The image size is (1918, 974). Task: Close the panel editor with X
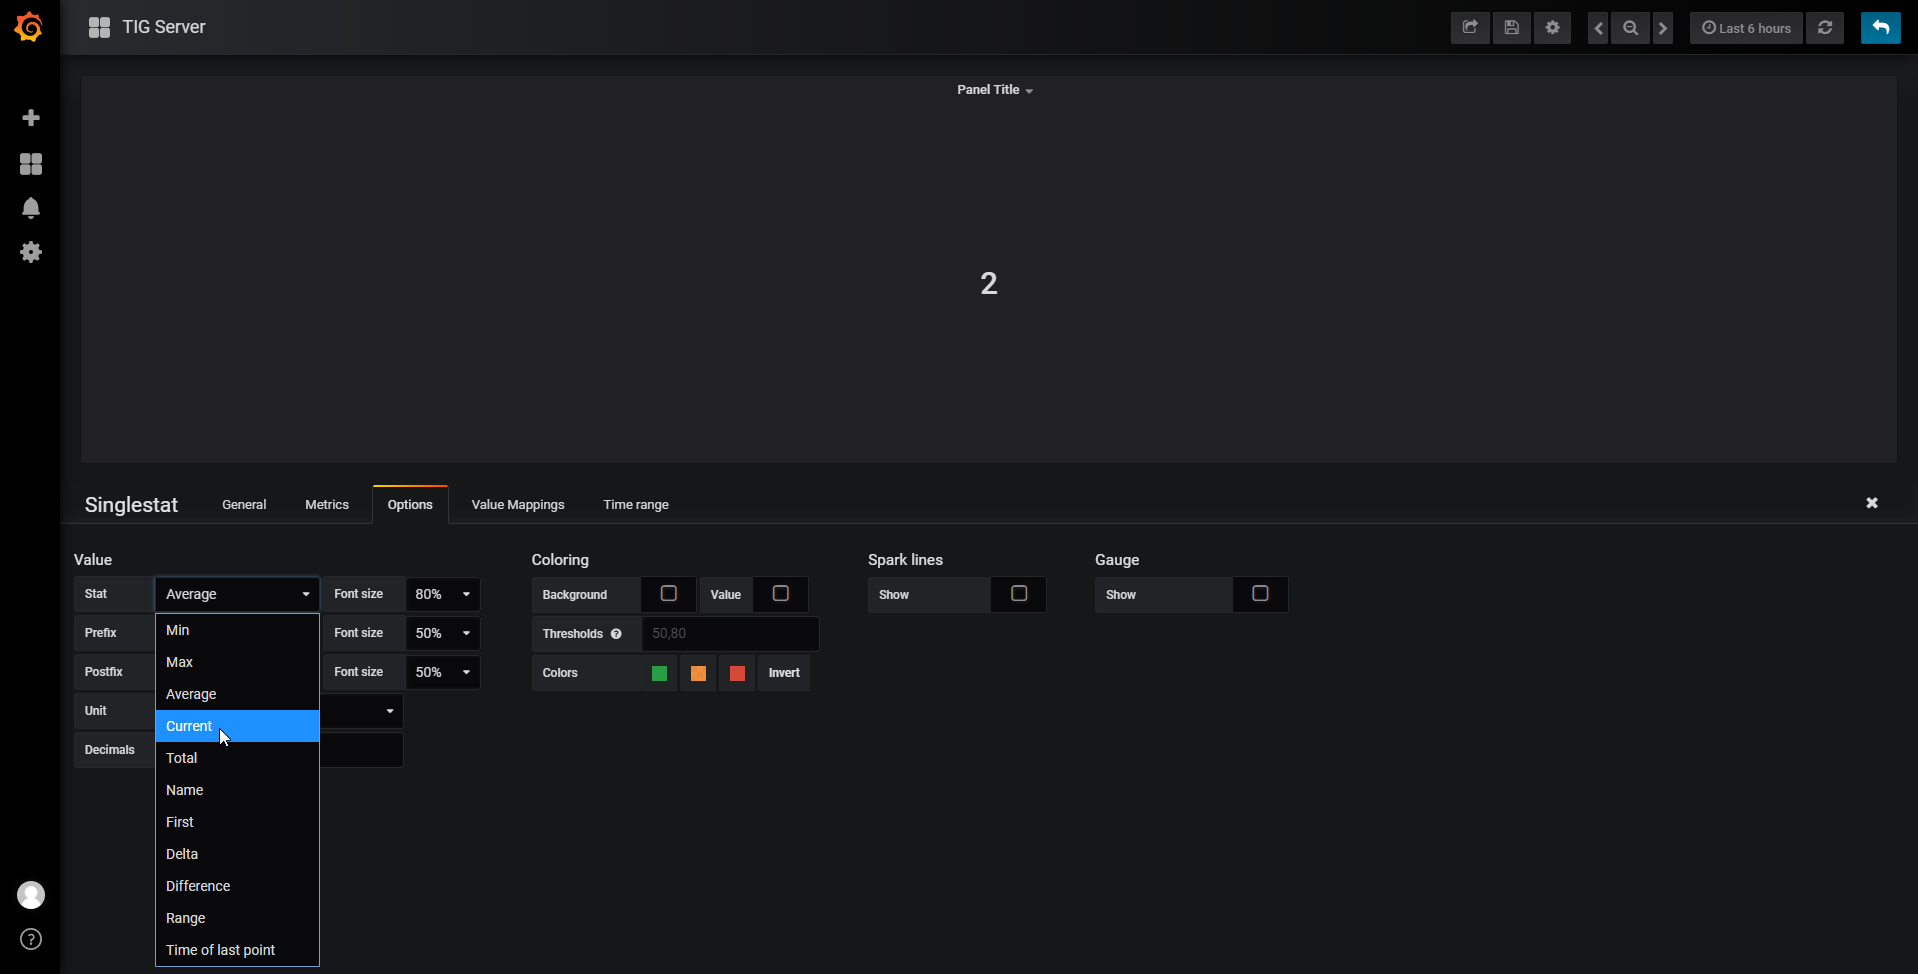coord(1872,503)
